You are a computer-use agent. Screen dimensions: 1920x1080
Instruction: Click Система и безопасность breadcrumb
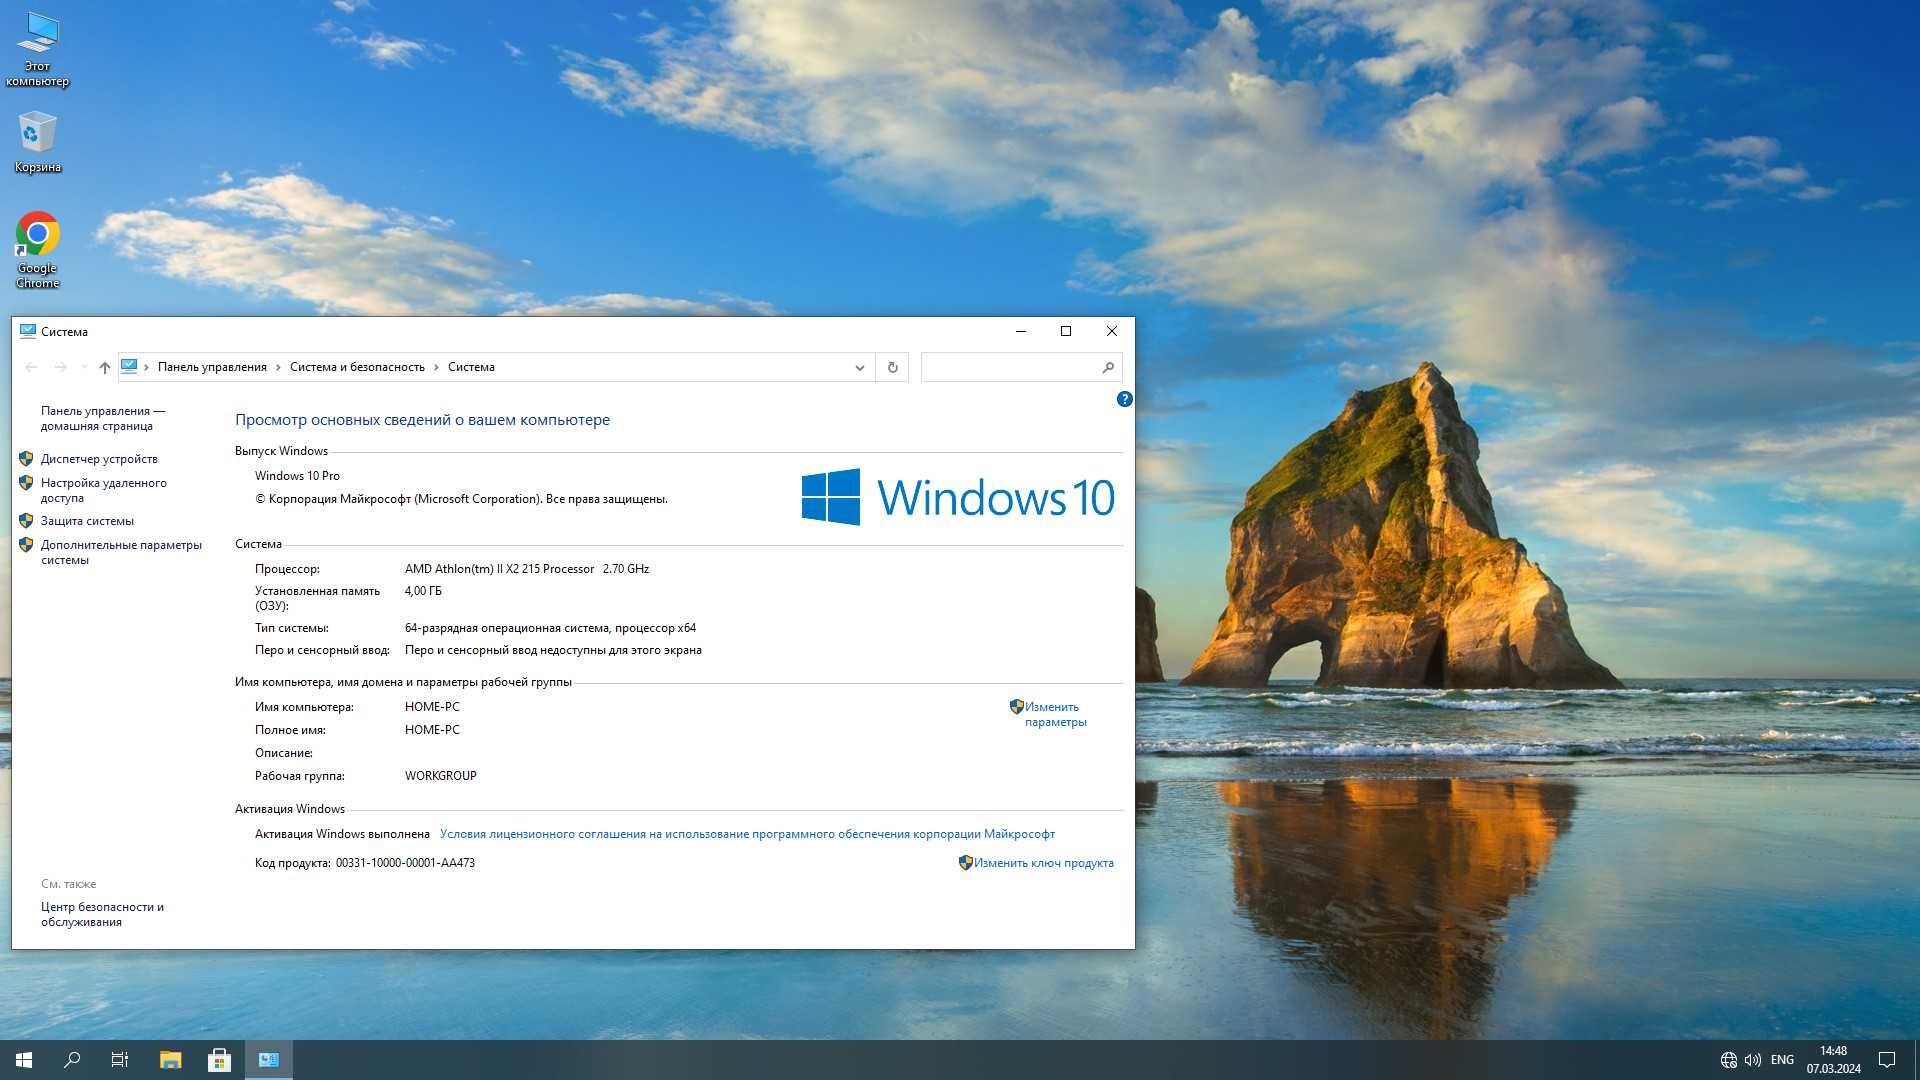(x=357, y=367)
